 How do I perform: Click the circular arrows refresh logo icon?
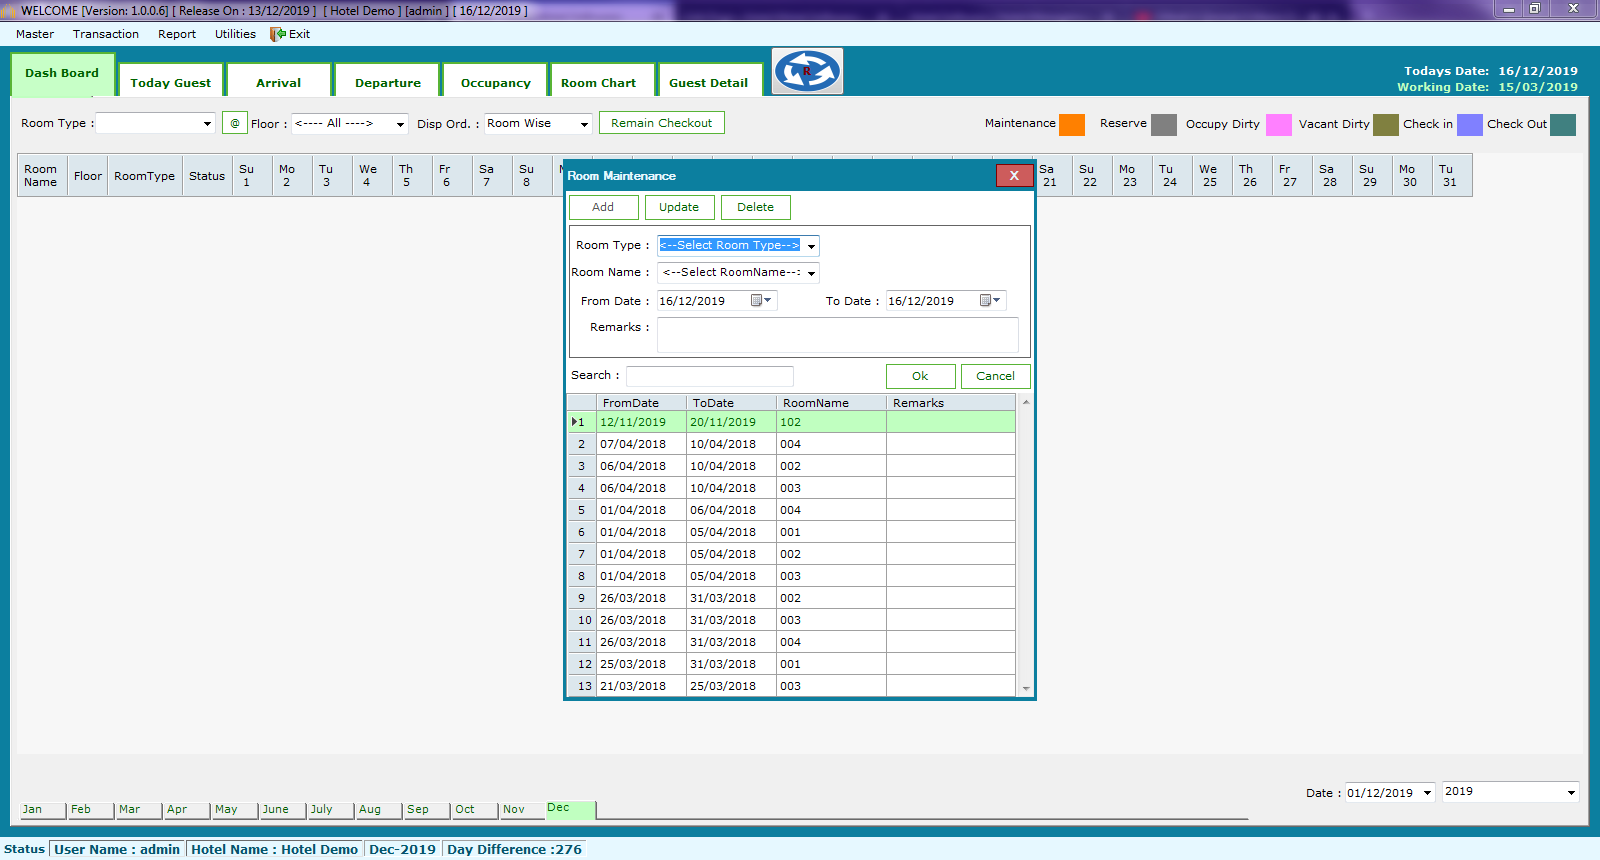807,71
